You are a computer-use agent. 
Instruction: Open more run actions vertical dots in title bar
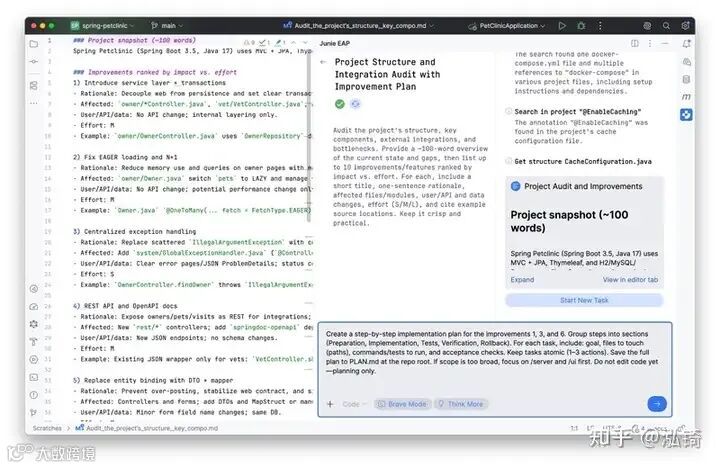600,26
